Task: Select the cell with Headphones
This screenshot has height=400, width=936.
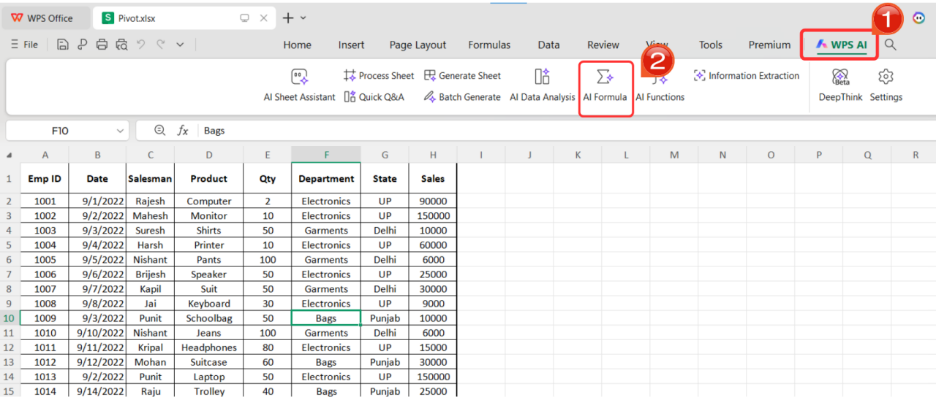Action: (209, 347)
